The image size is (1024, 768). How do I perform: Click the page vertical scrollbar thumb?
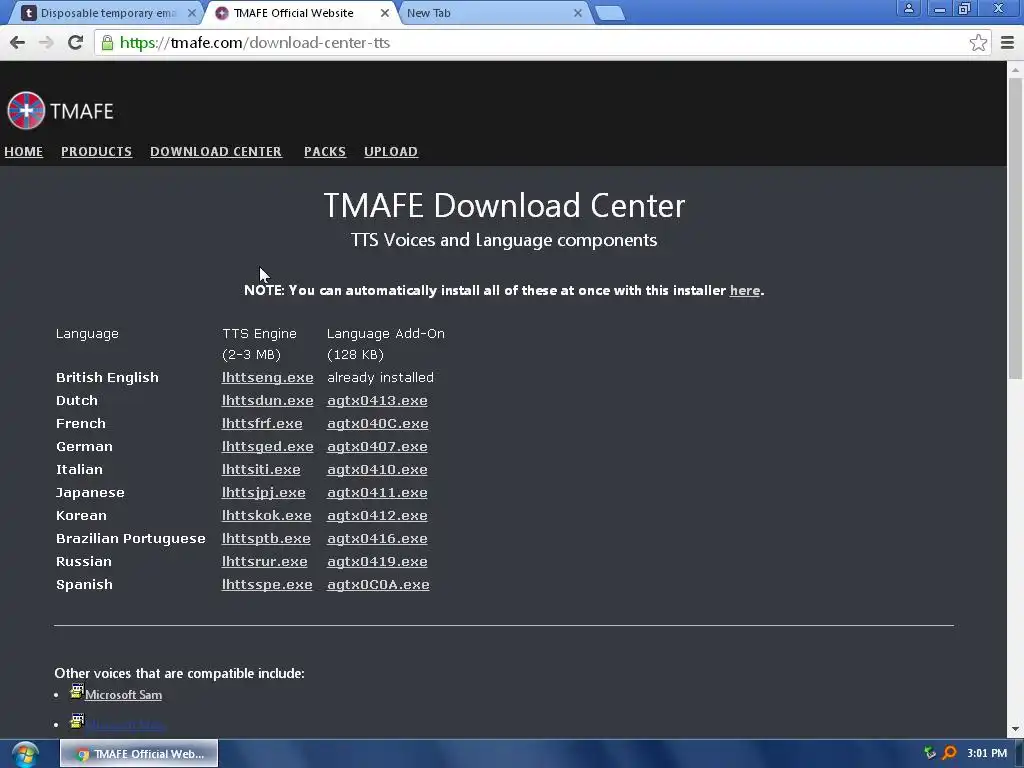point(1015,229)
